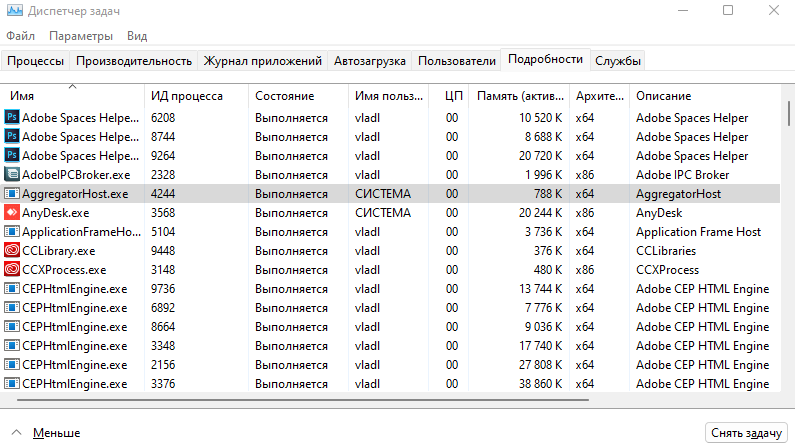Viewport: 795px width, 443px height.
Task: Select the CCXProcess.exe process name
Action: click(x=64, y=270)
